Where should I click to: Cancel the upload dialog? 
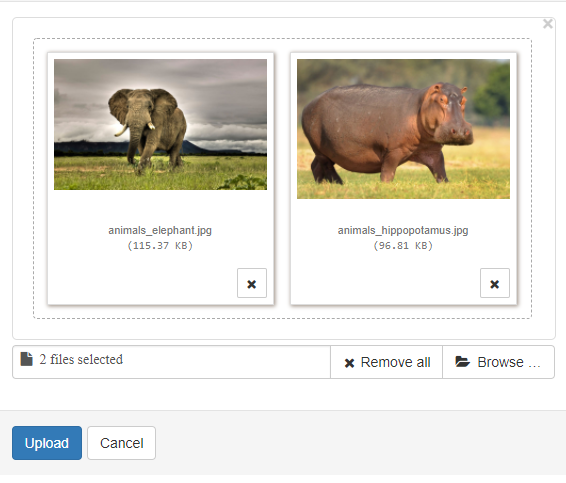(x=121, y=443)
